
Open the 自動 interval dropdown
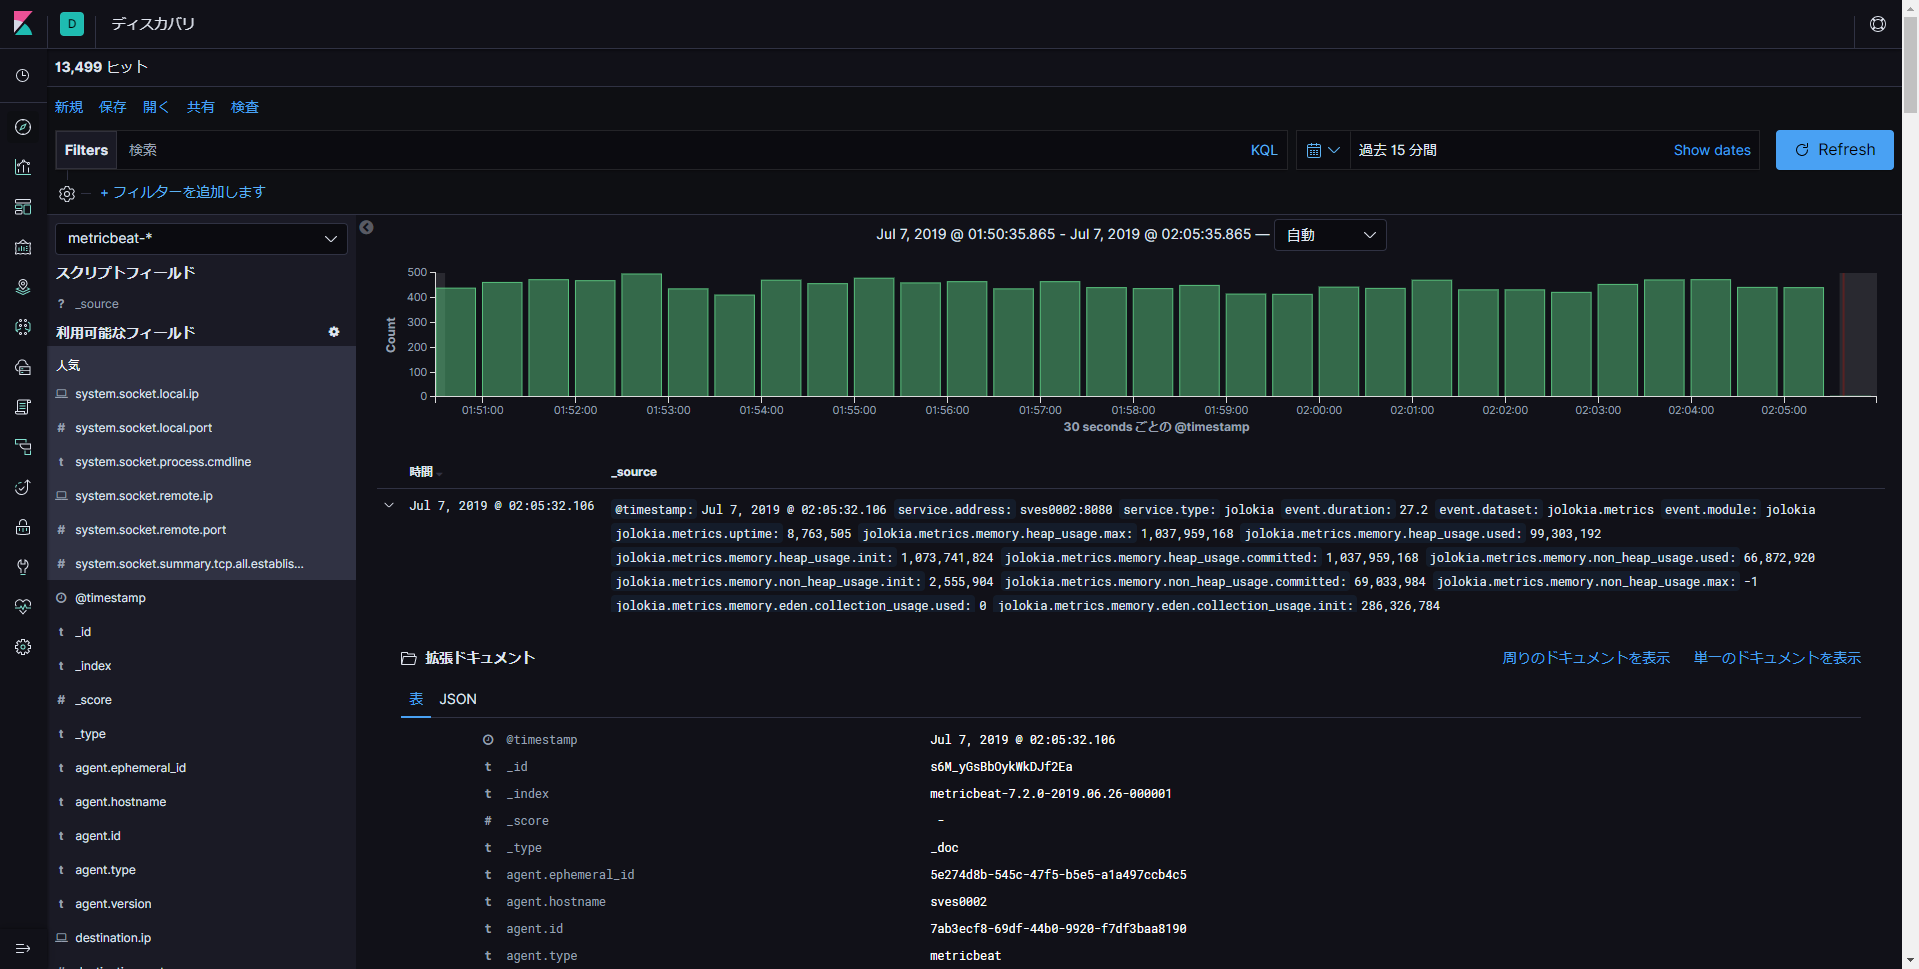pyautogui.click(x=1329, y=235)
